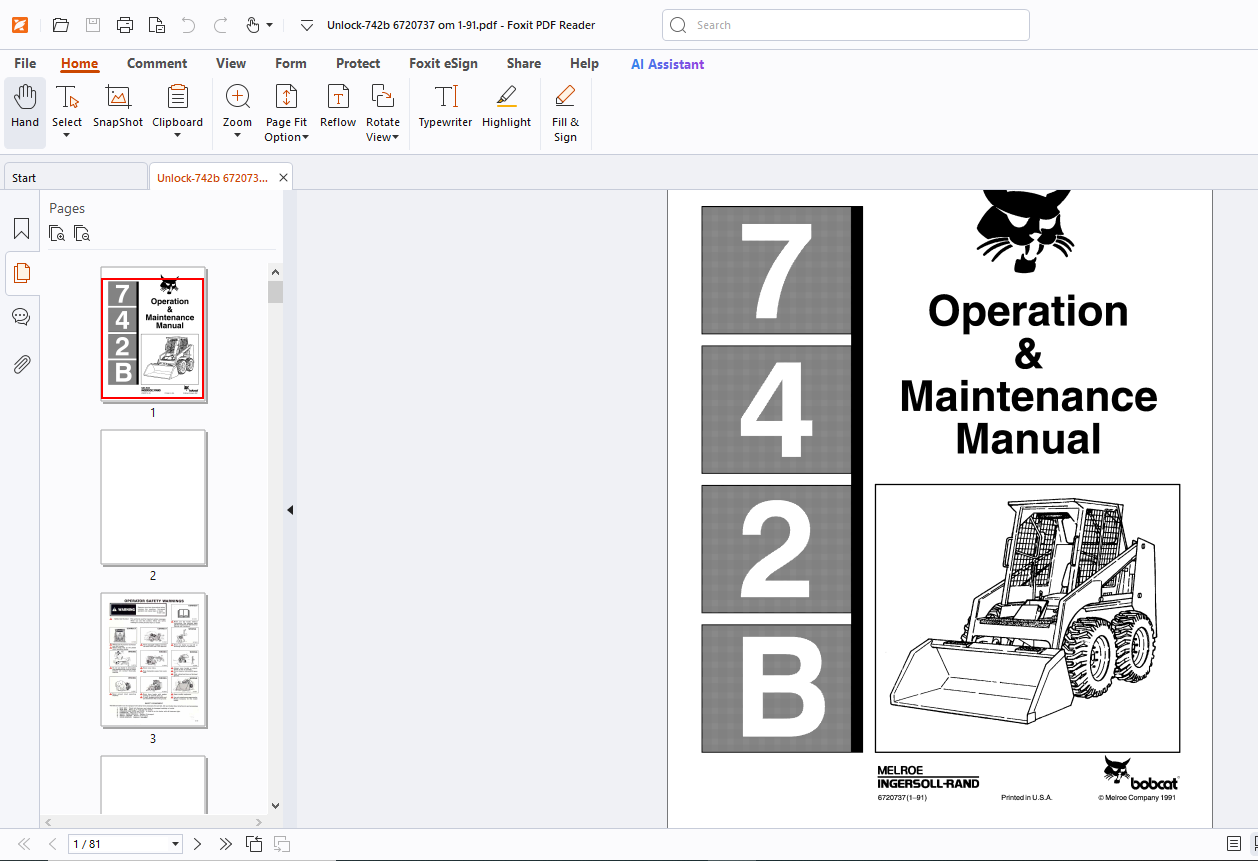The height and width of the screenshot is (861, 1258).
Task: Open a file with the folder icon
Action: click(x=61, y=25)
